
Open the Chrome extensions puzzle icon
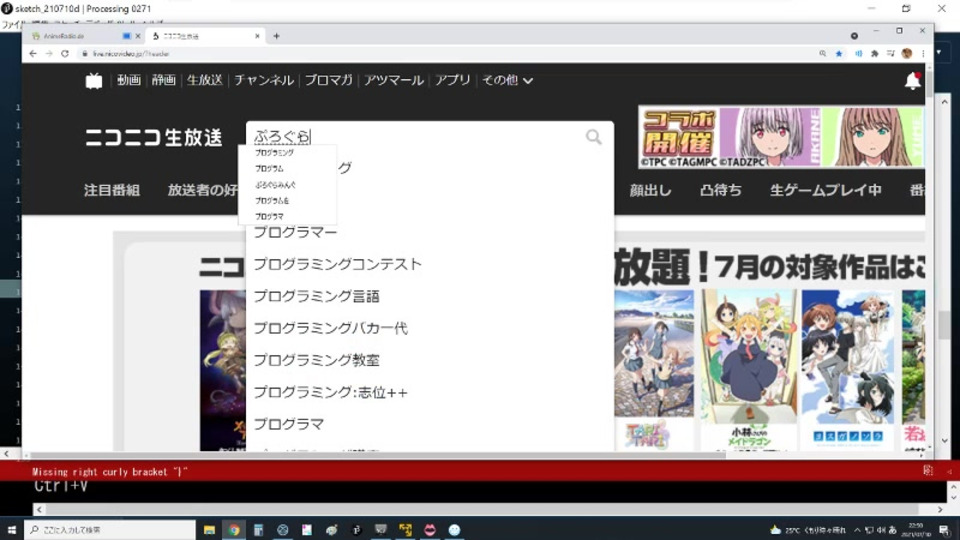tap(875, 54)
